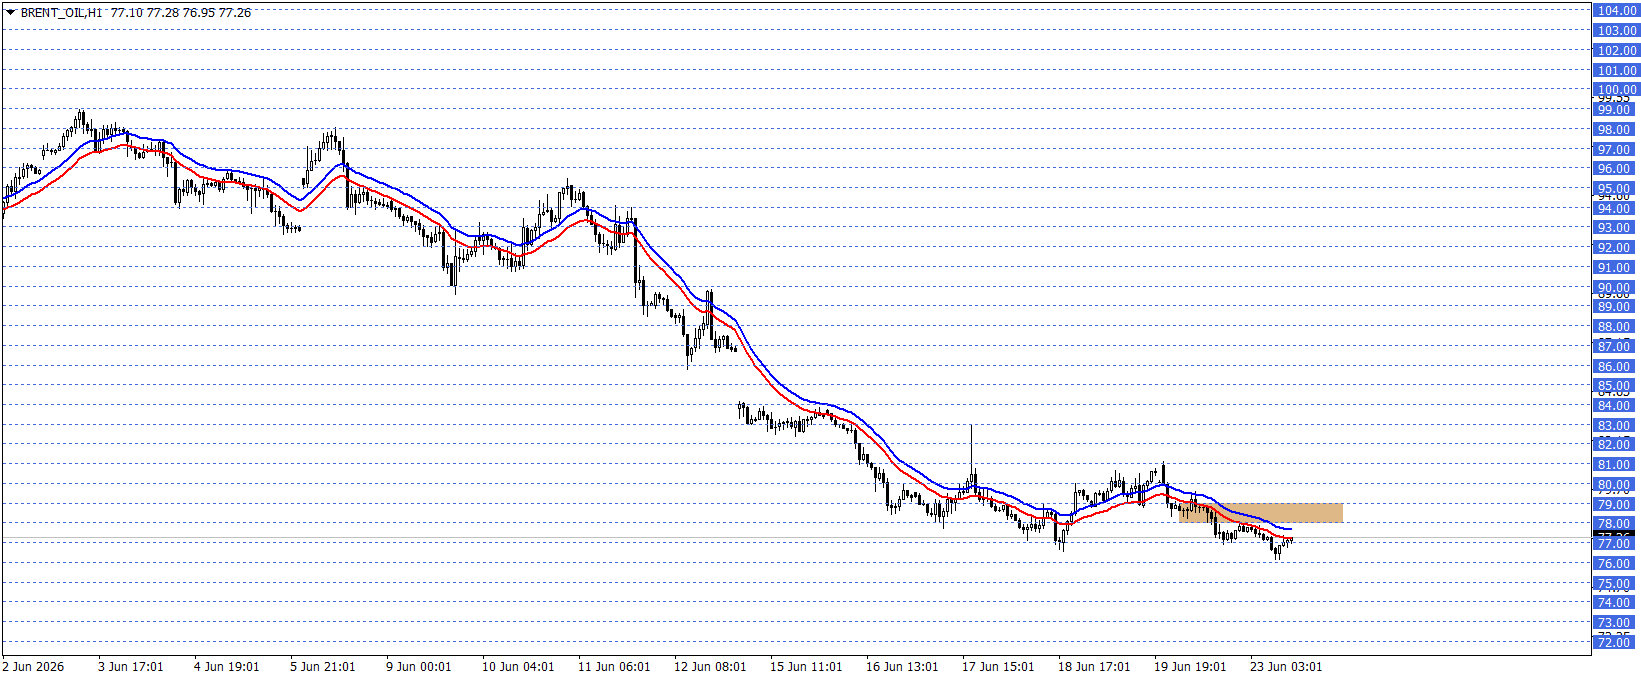Click the 19 Jun 19:01 time label
The height and width of the screenshot is (679, 1641).
(1190, 667)
